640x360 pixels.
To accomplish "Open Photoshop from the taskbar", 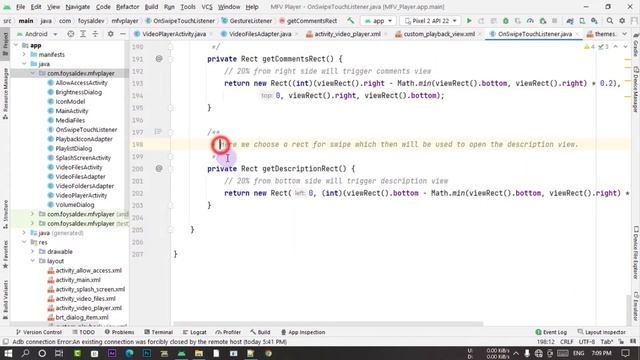I will coord(147,353).
